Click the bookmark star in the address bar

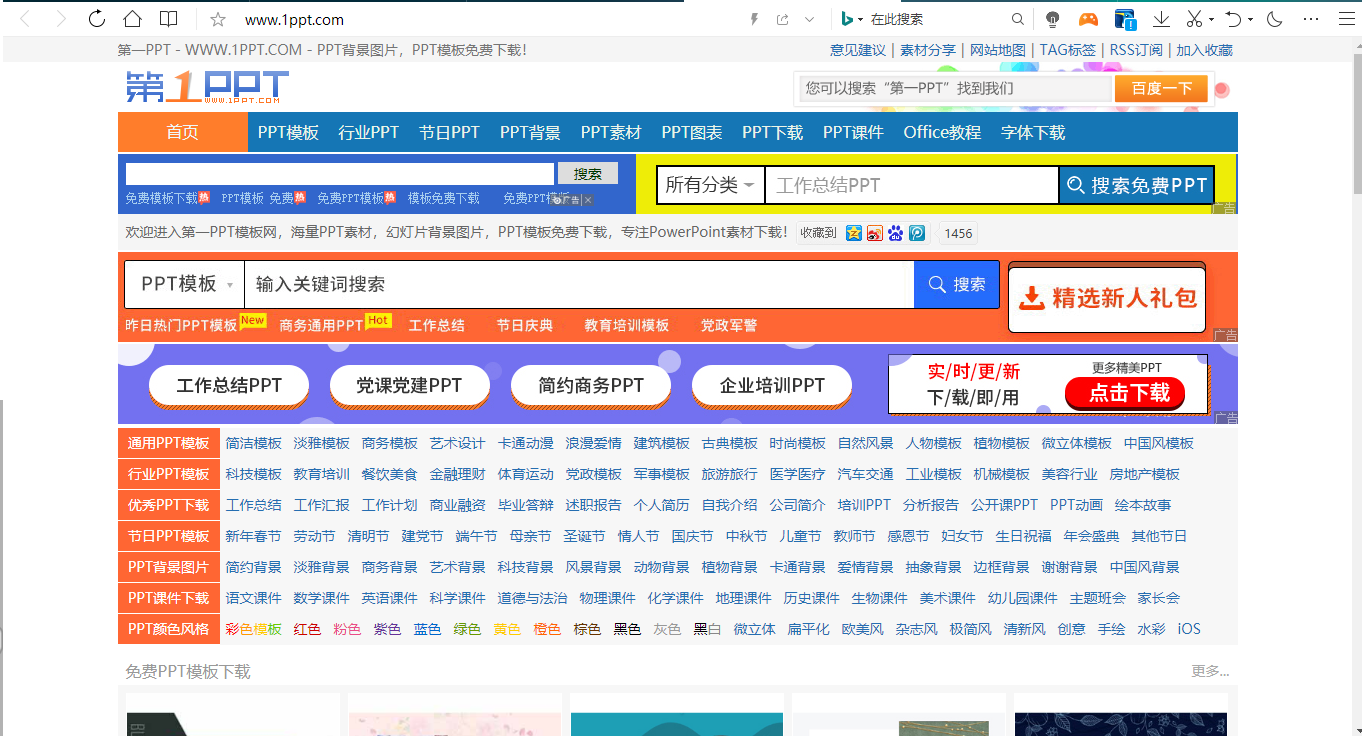pyautogui.click(x=218, y=19)
